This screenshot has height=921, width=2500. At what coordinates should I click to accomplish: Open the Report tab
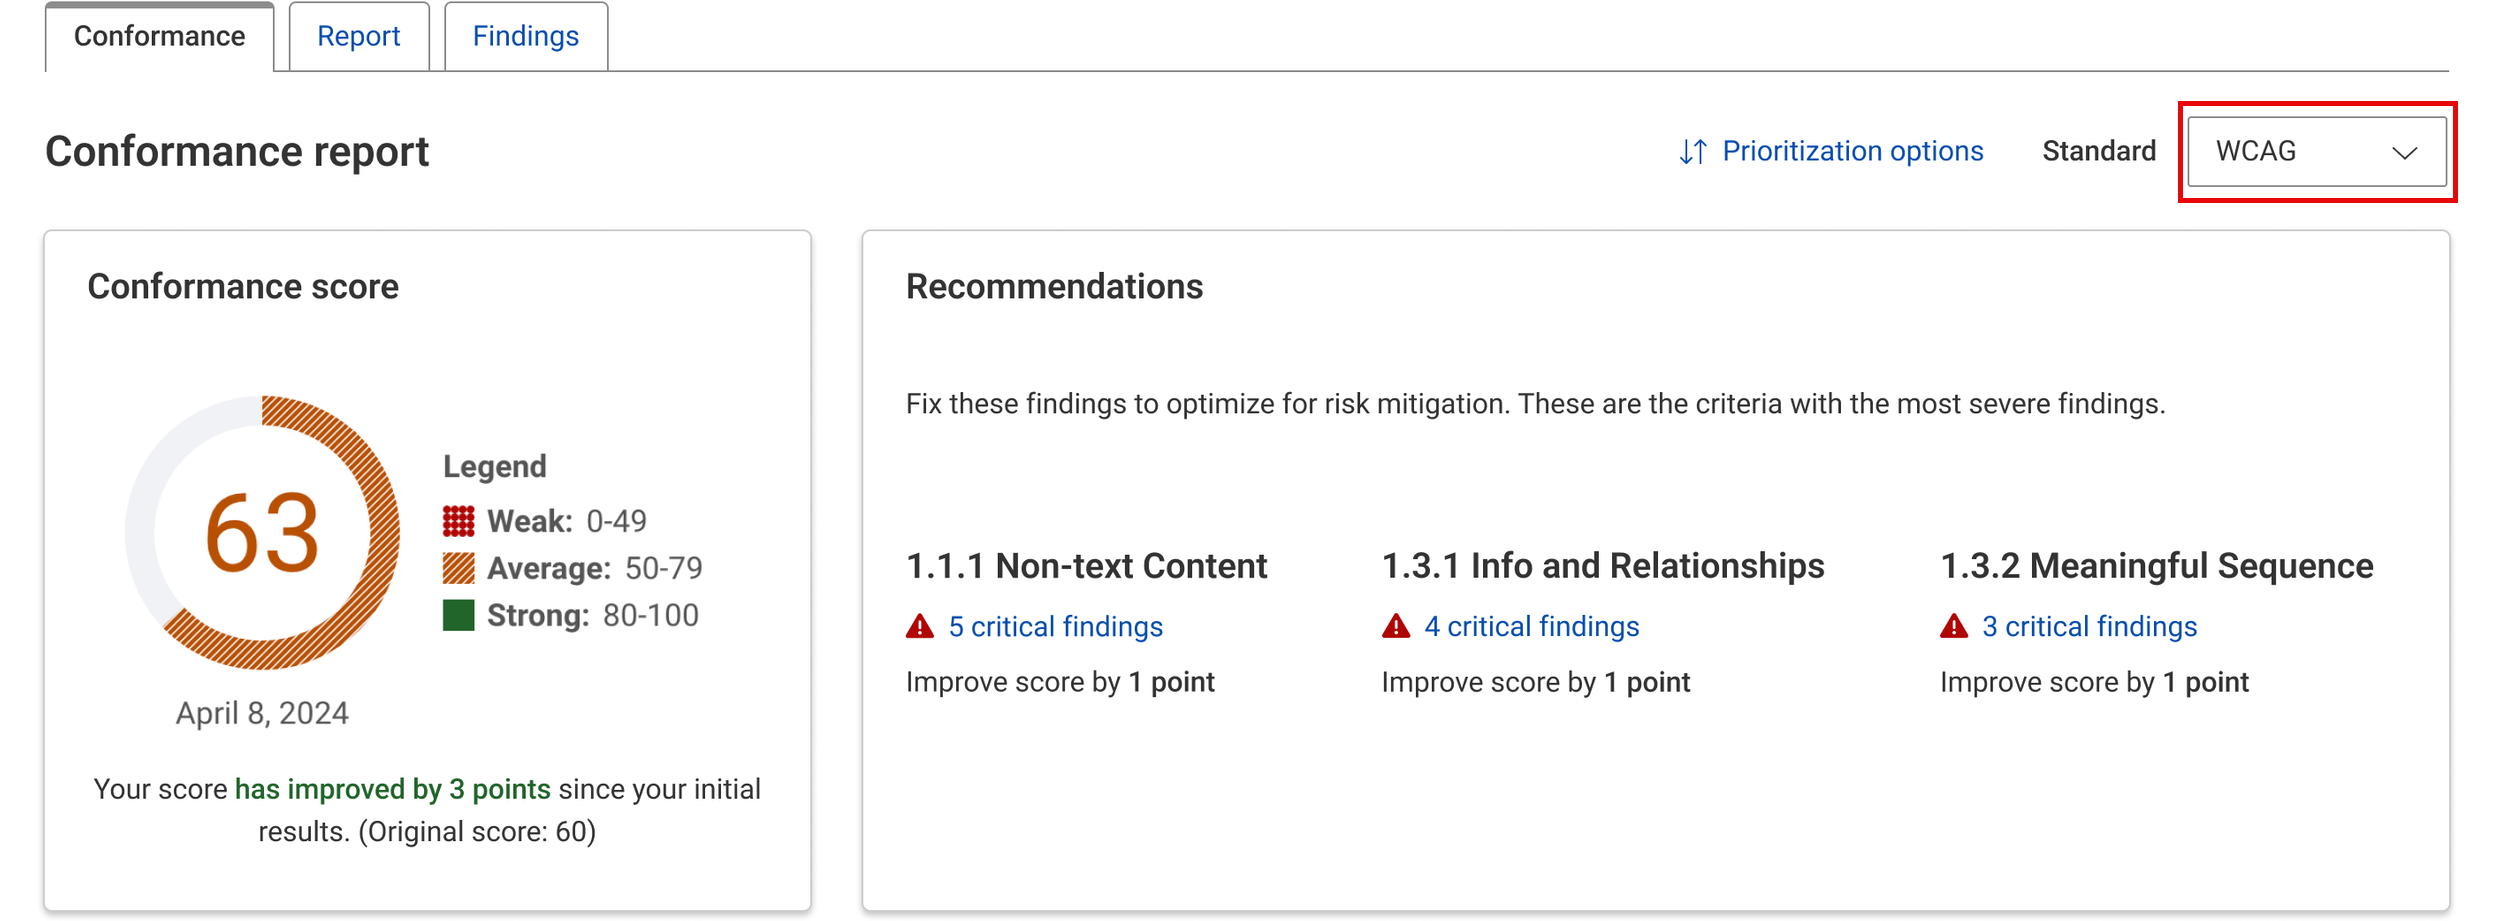(x=359, y=37)
